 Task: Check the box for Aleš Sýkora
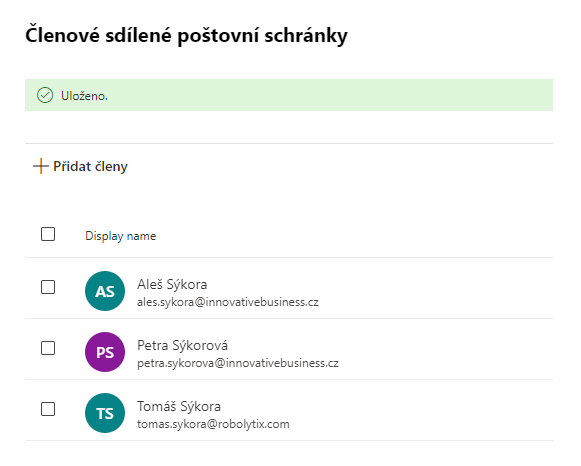click(x=48, y=287)
